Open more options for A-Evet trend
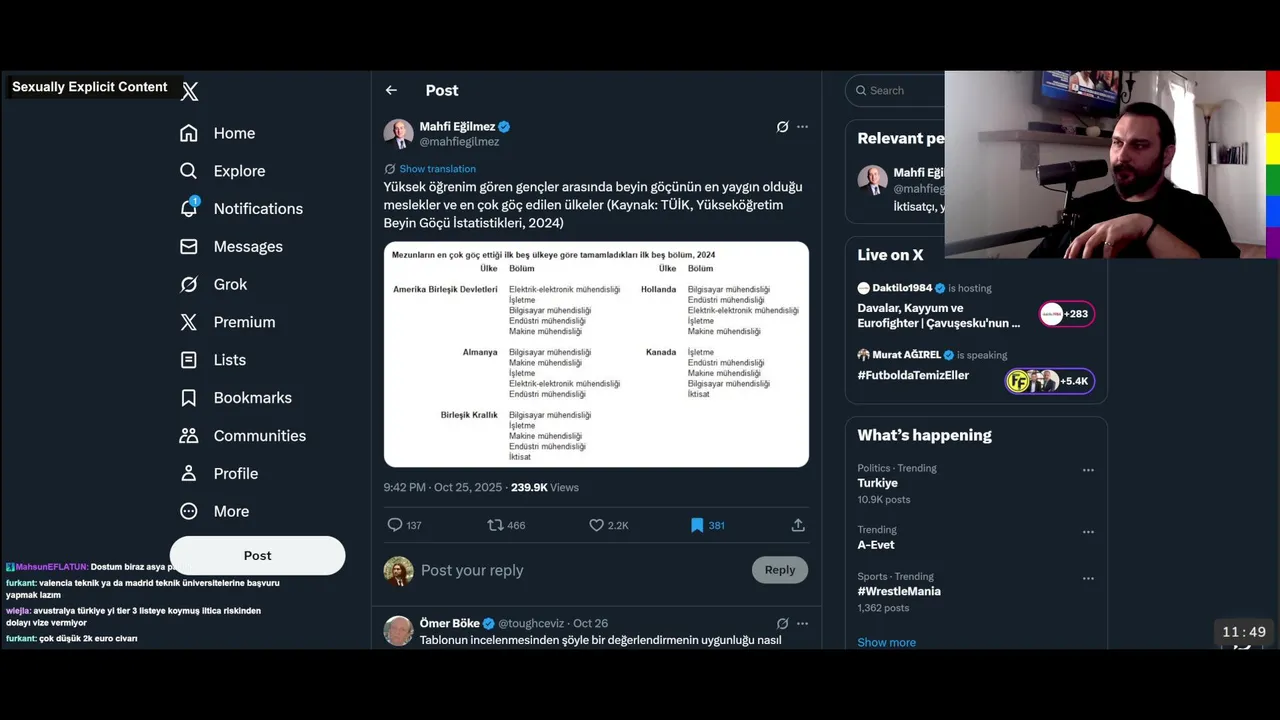 click(1088, 532)
